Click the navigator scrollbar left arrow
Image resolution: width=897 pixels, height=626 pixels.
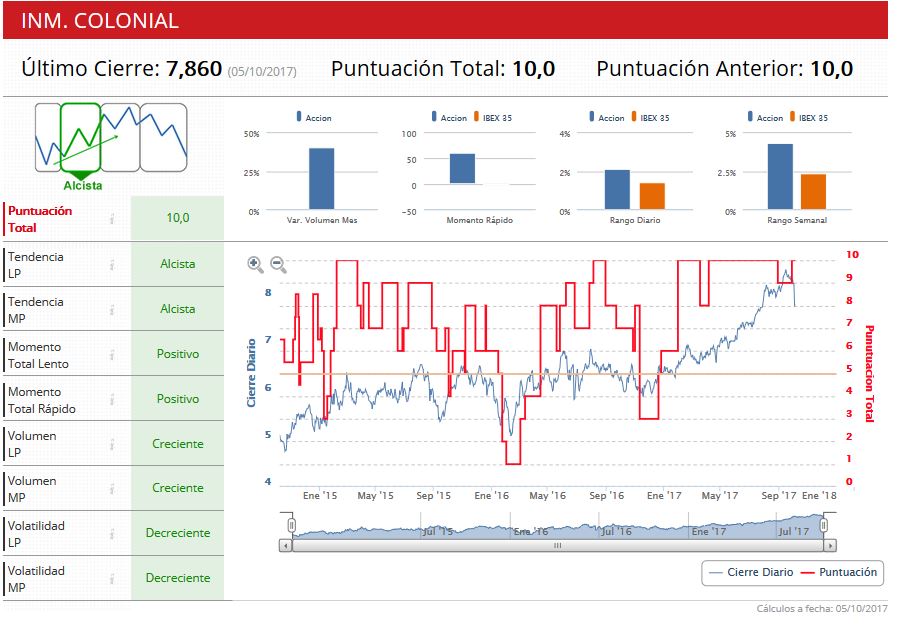285,546
